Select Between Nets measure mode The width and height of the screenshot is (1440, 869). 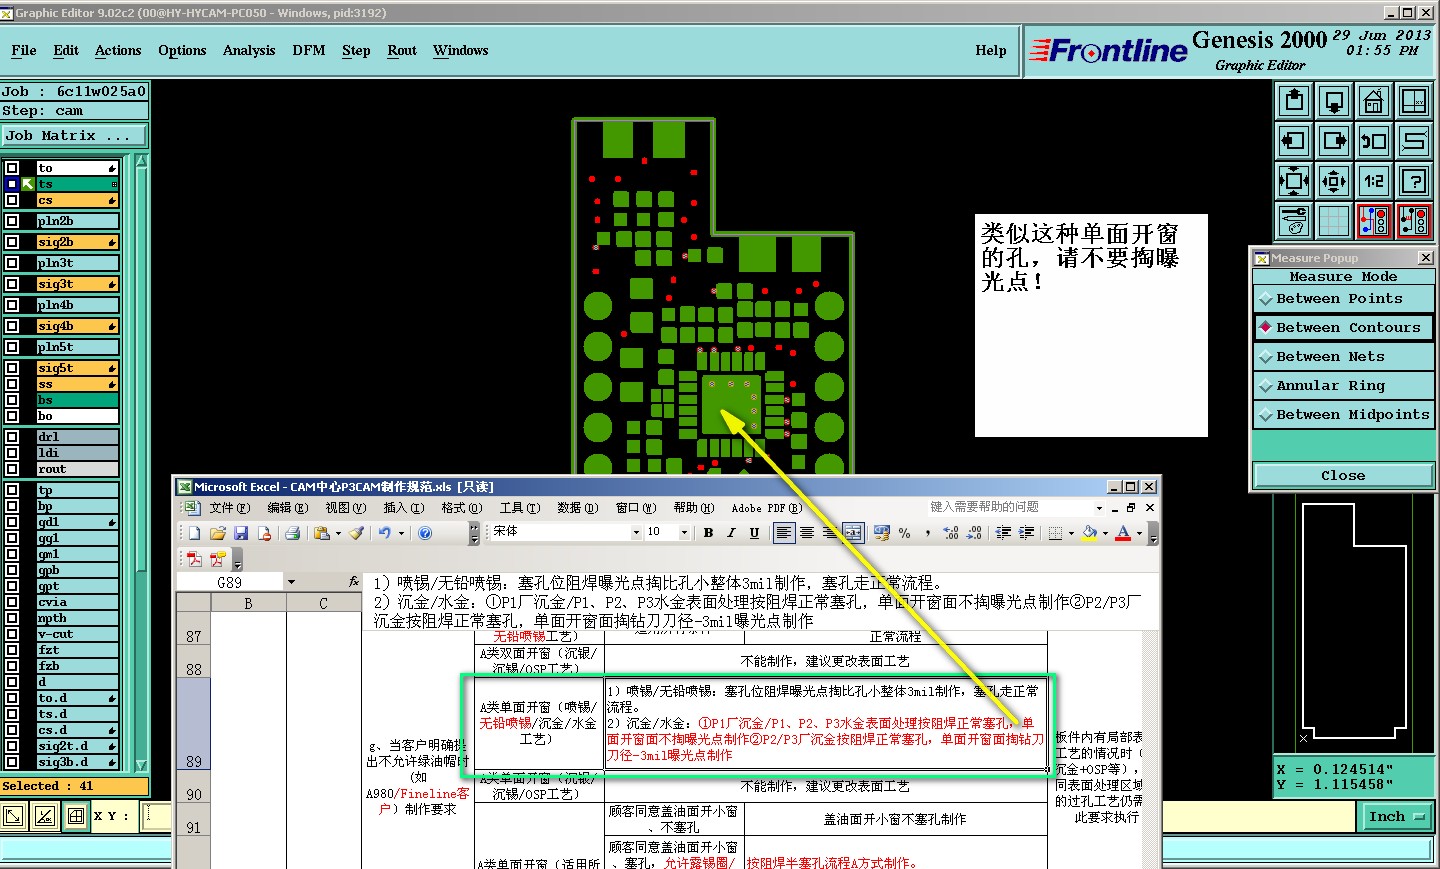pos(1343,357)
